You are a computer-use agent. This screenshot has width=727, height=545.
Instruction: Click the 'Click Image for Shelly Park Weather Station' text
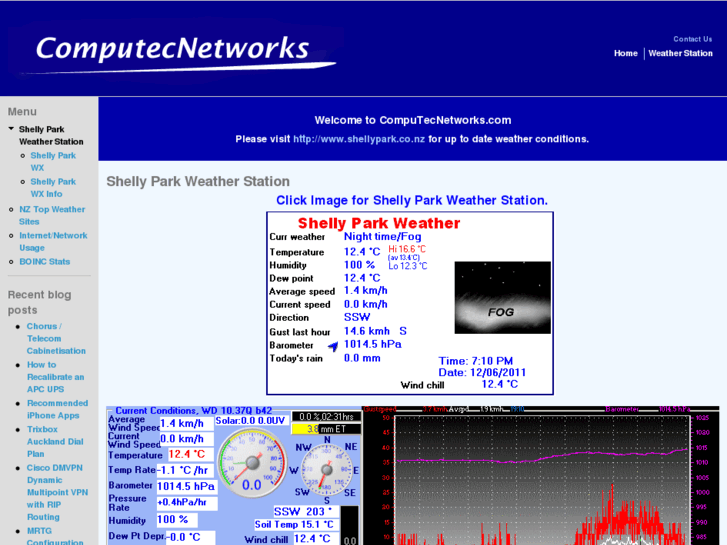pos(412,200)
